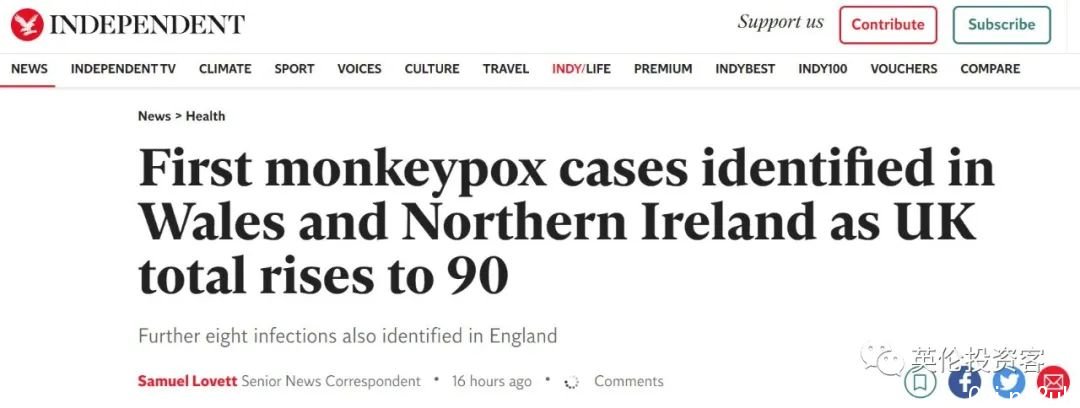The width and height of the screenshot is (1080, 408).
Task: Jump to the Comments link
Action: [629, 381]
